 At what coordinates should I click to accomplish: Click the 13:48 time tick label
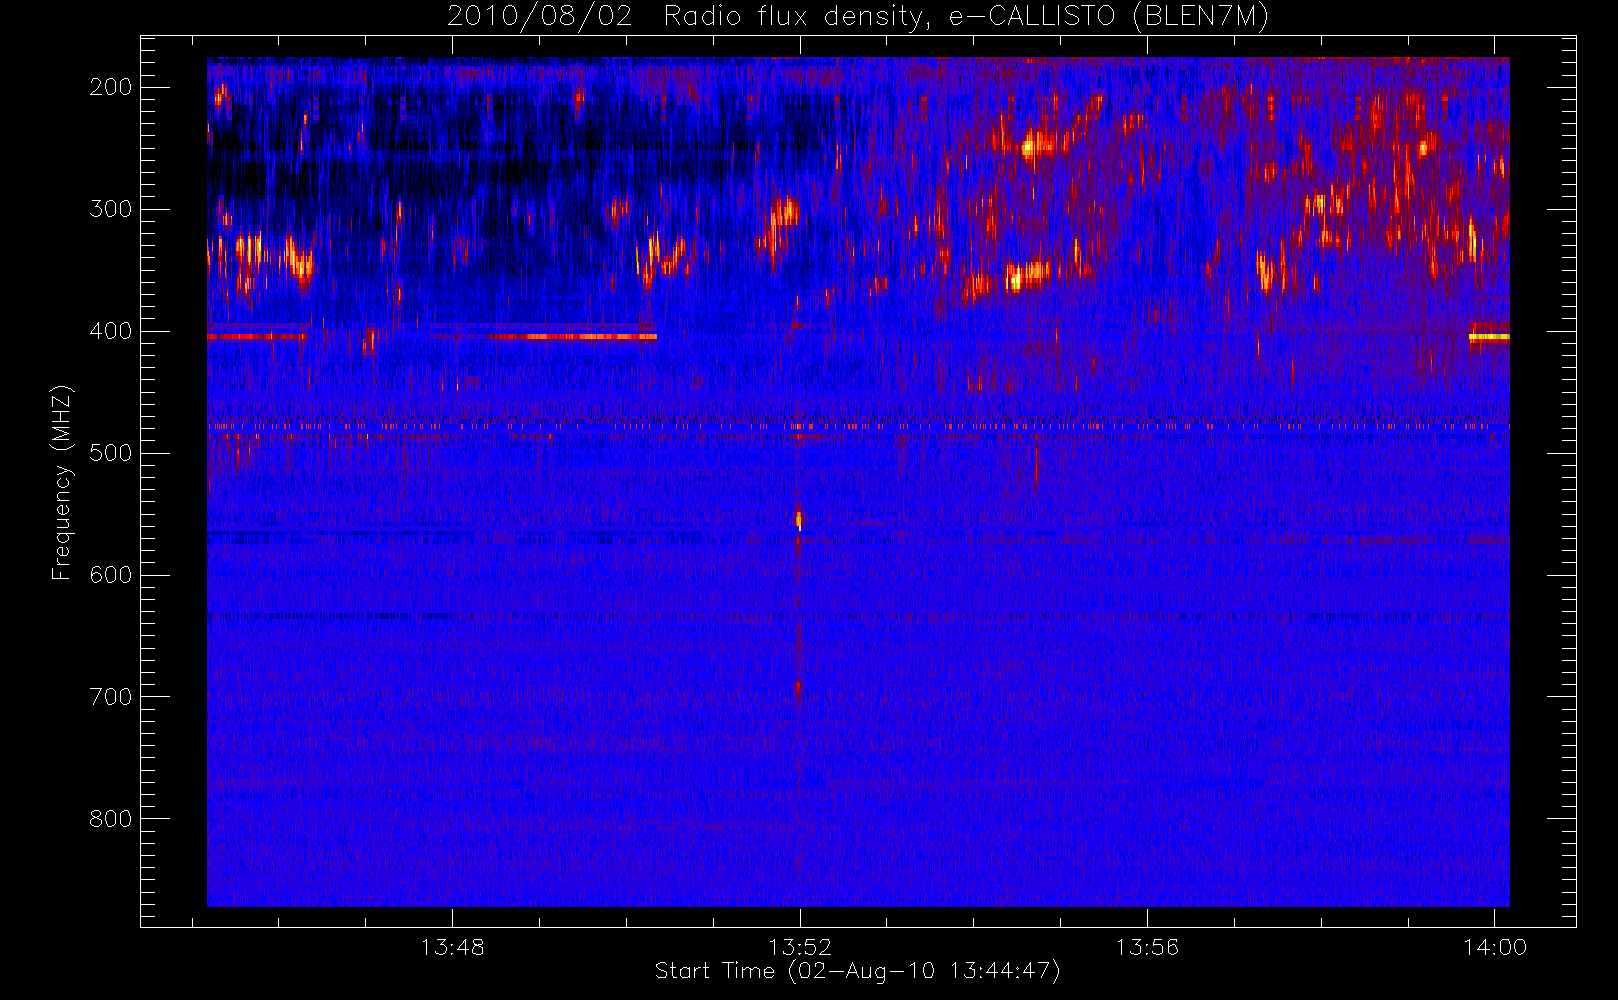point(452,947)
